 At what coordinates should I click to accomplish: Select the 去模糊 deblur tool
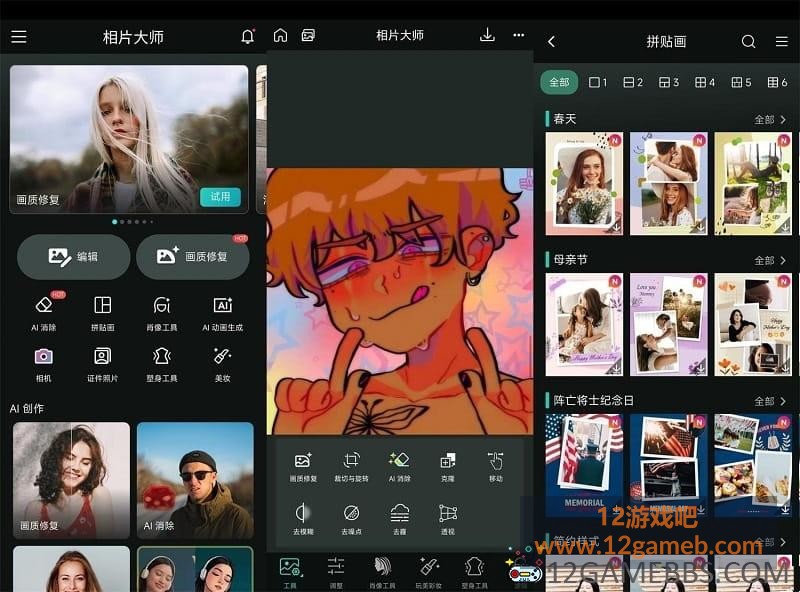(303, 519)
